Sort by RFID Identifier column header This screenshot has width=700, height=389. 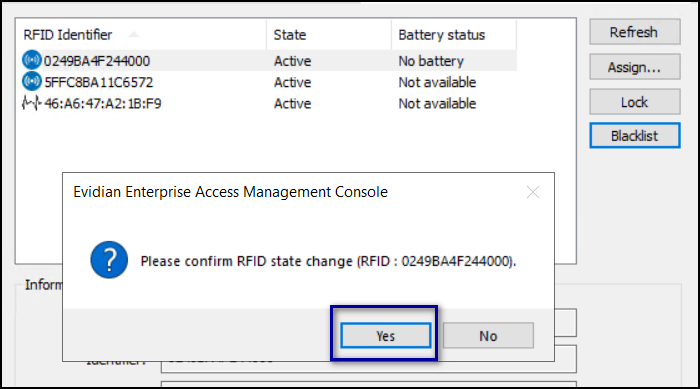(x=142, y=35)
